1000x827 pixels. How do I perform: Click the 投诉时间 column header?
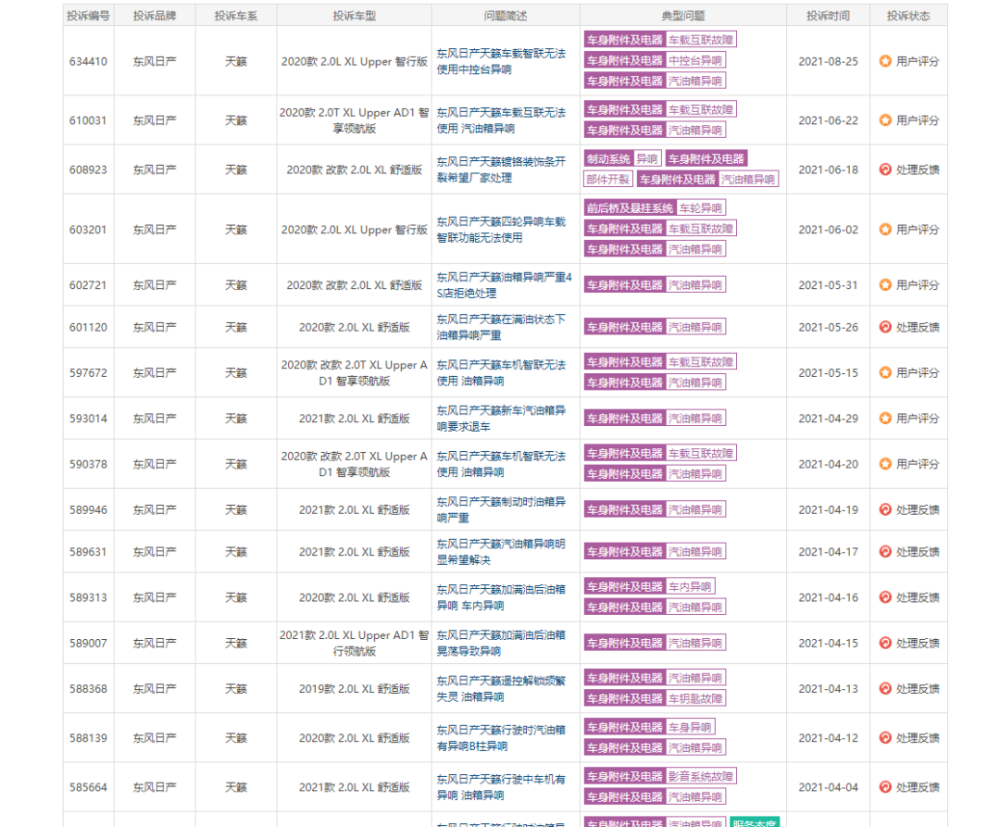pyautogui.click(x=828, y=16)
